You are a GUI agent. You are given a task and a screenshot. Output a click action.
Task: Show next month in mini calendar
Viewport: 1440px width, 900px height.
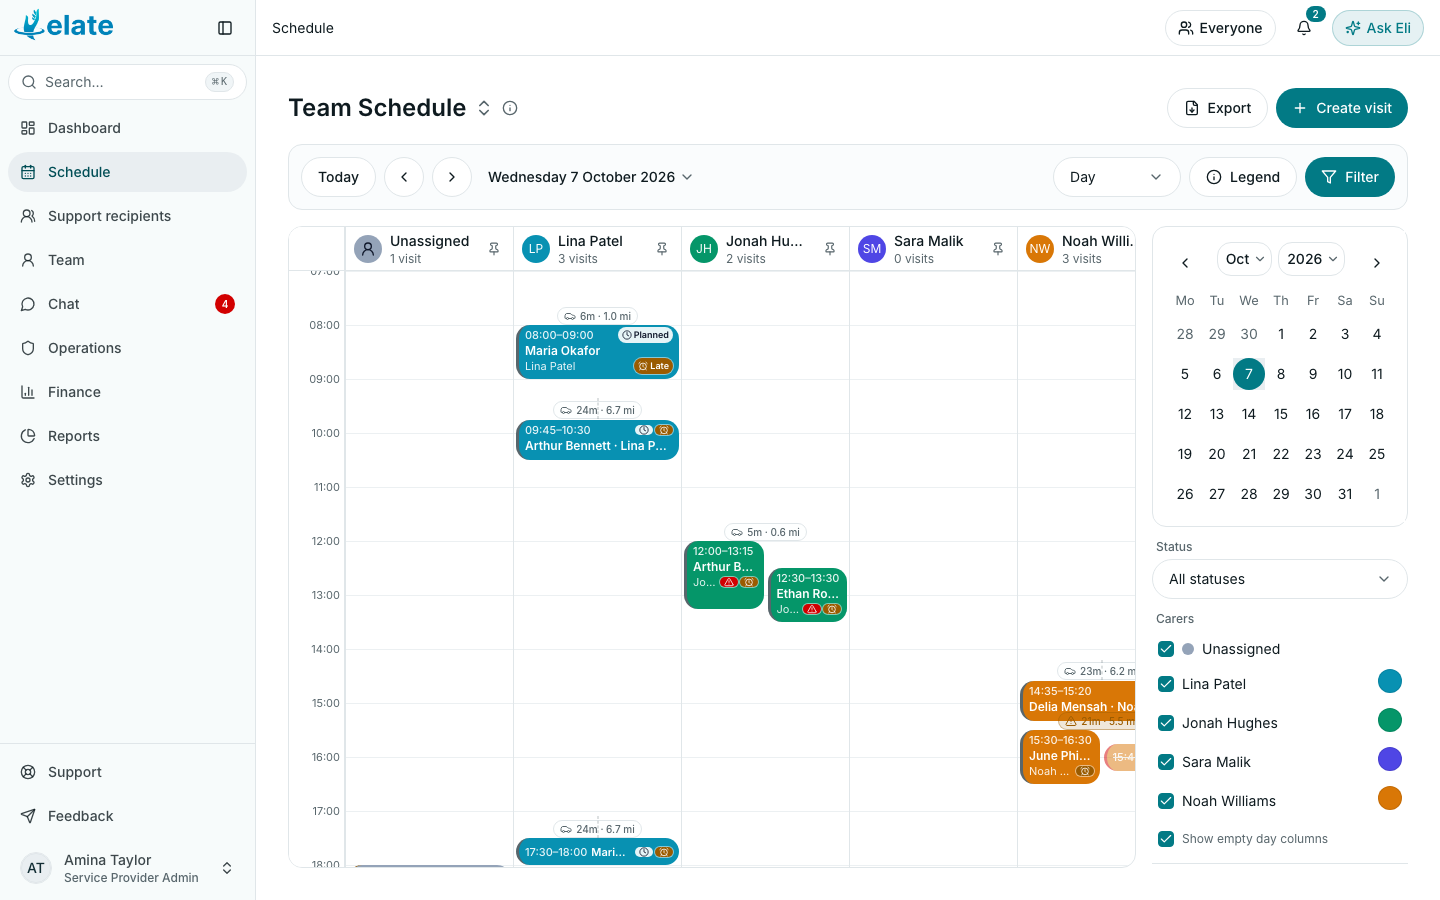(1377, 263)
